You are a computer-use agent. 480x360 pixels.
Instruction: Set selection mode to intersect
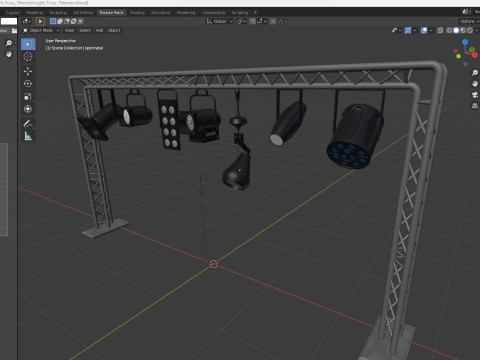pyautogui.click(x=80, y=21)
